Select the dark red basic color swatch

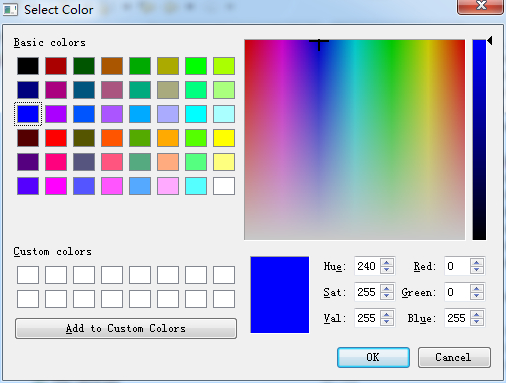pos(56,66)
